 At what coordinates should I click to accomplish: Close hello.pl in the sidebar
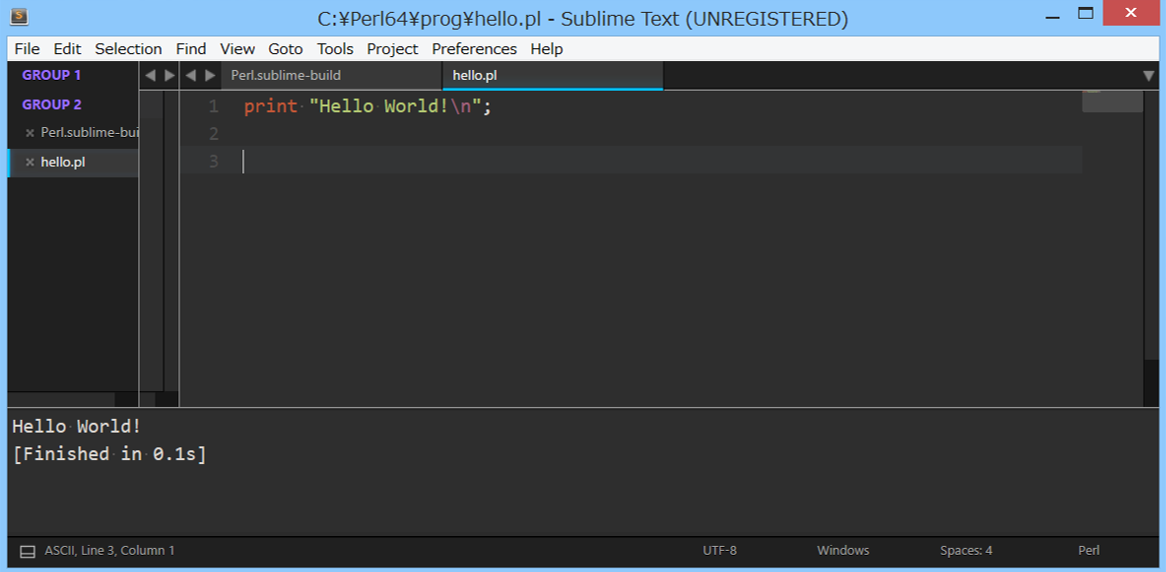30,162
